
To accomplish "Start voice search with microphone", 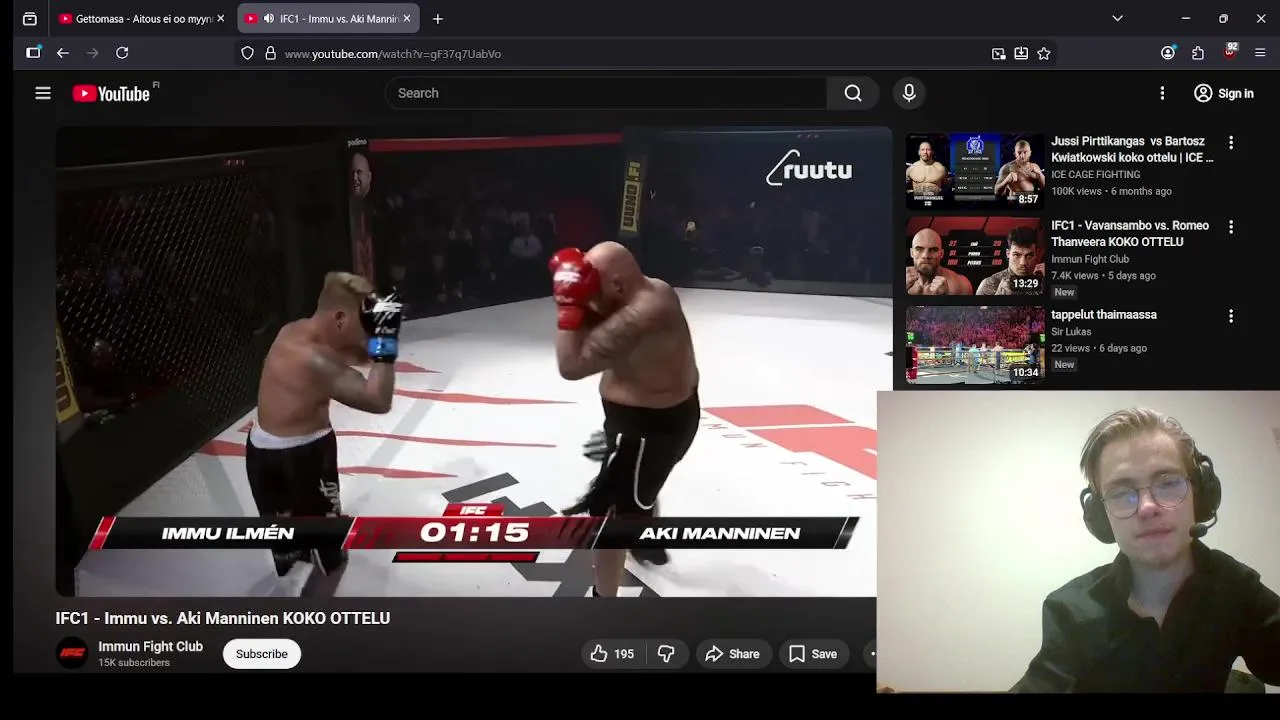I will click(x=909, y=93).
